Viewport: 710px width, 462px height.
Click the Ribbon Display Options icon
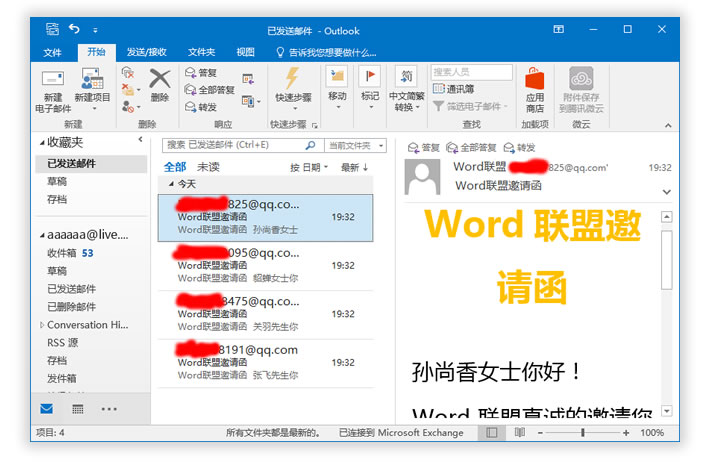pos(559,29)
